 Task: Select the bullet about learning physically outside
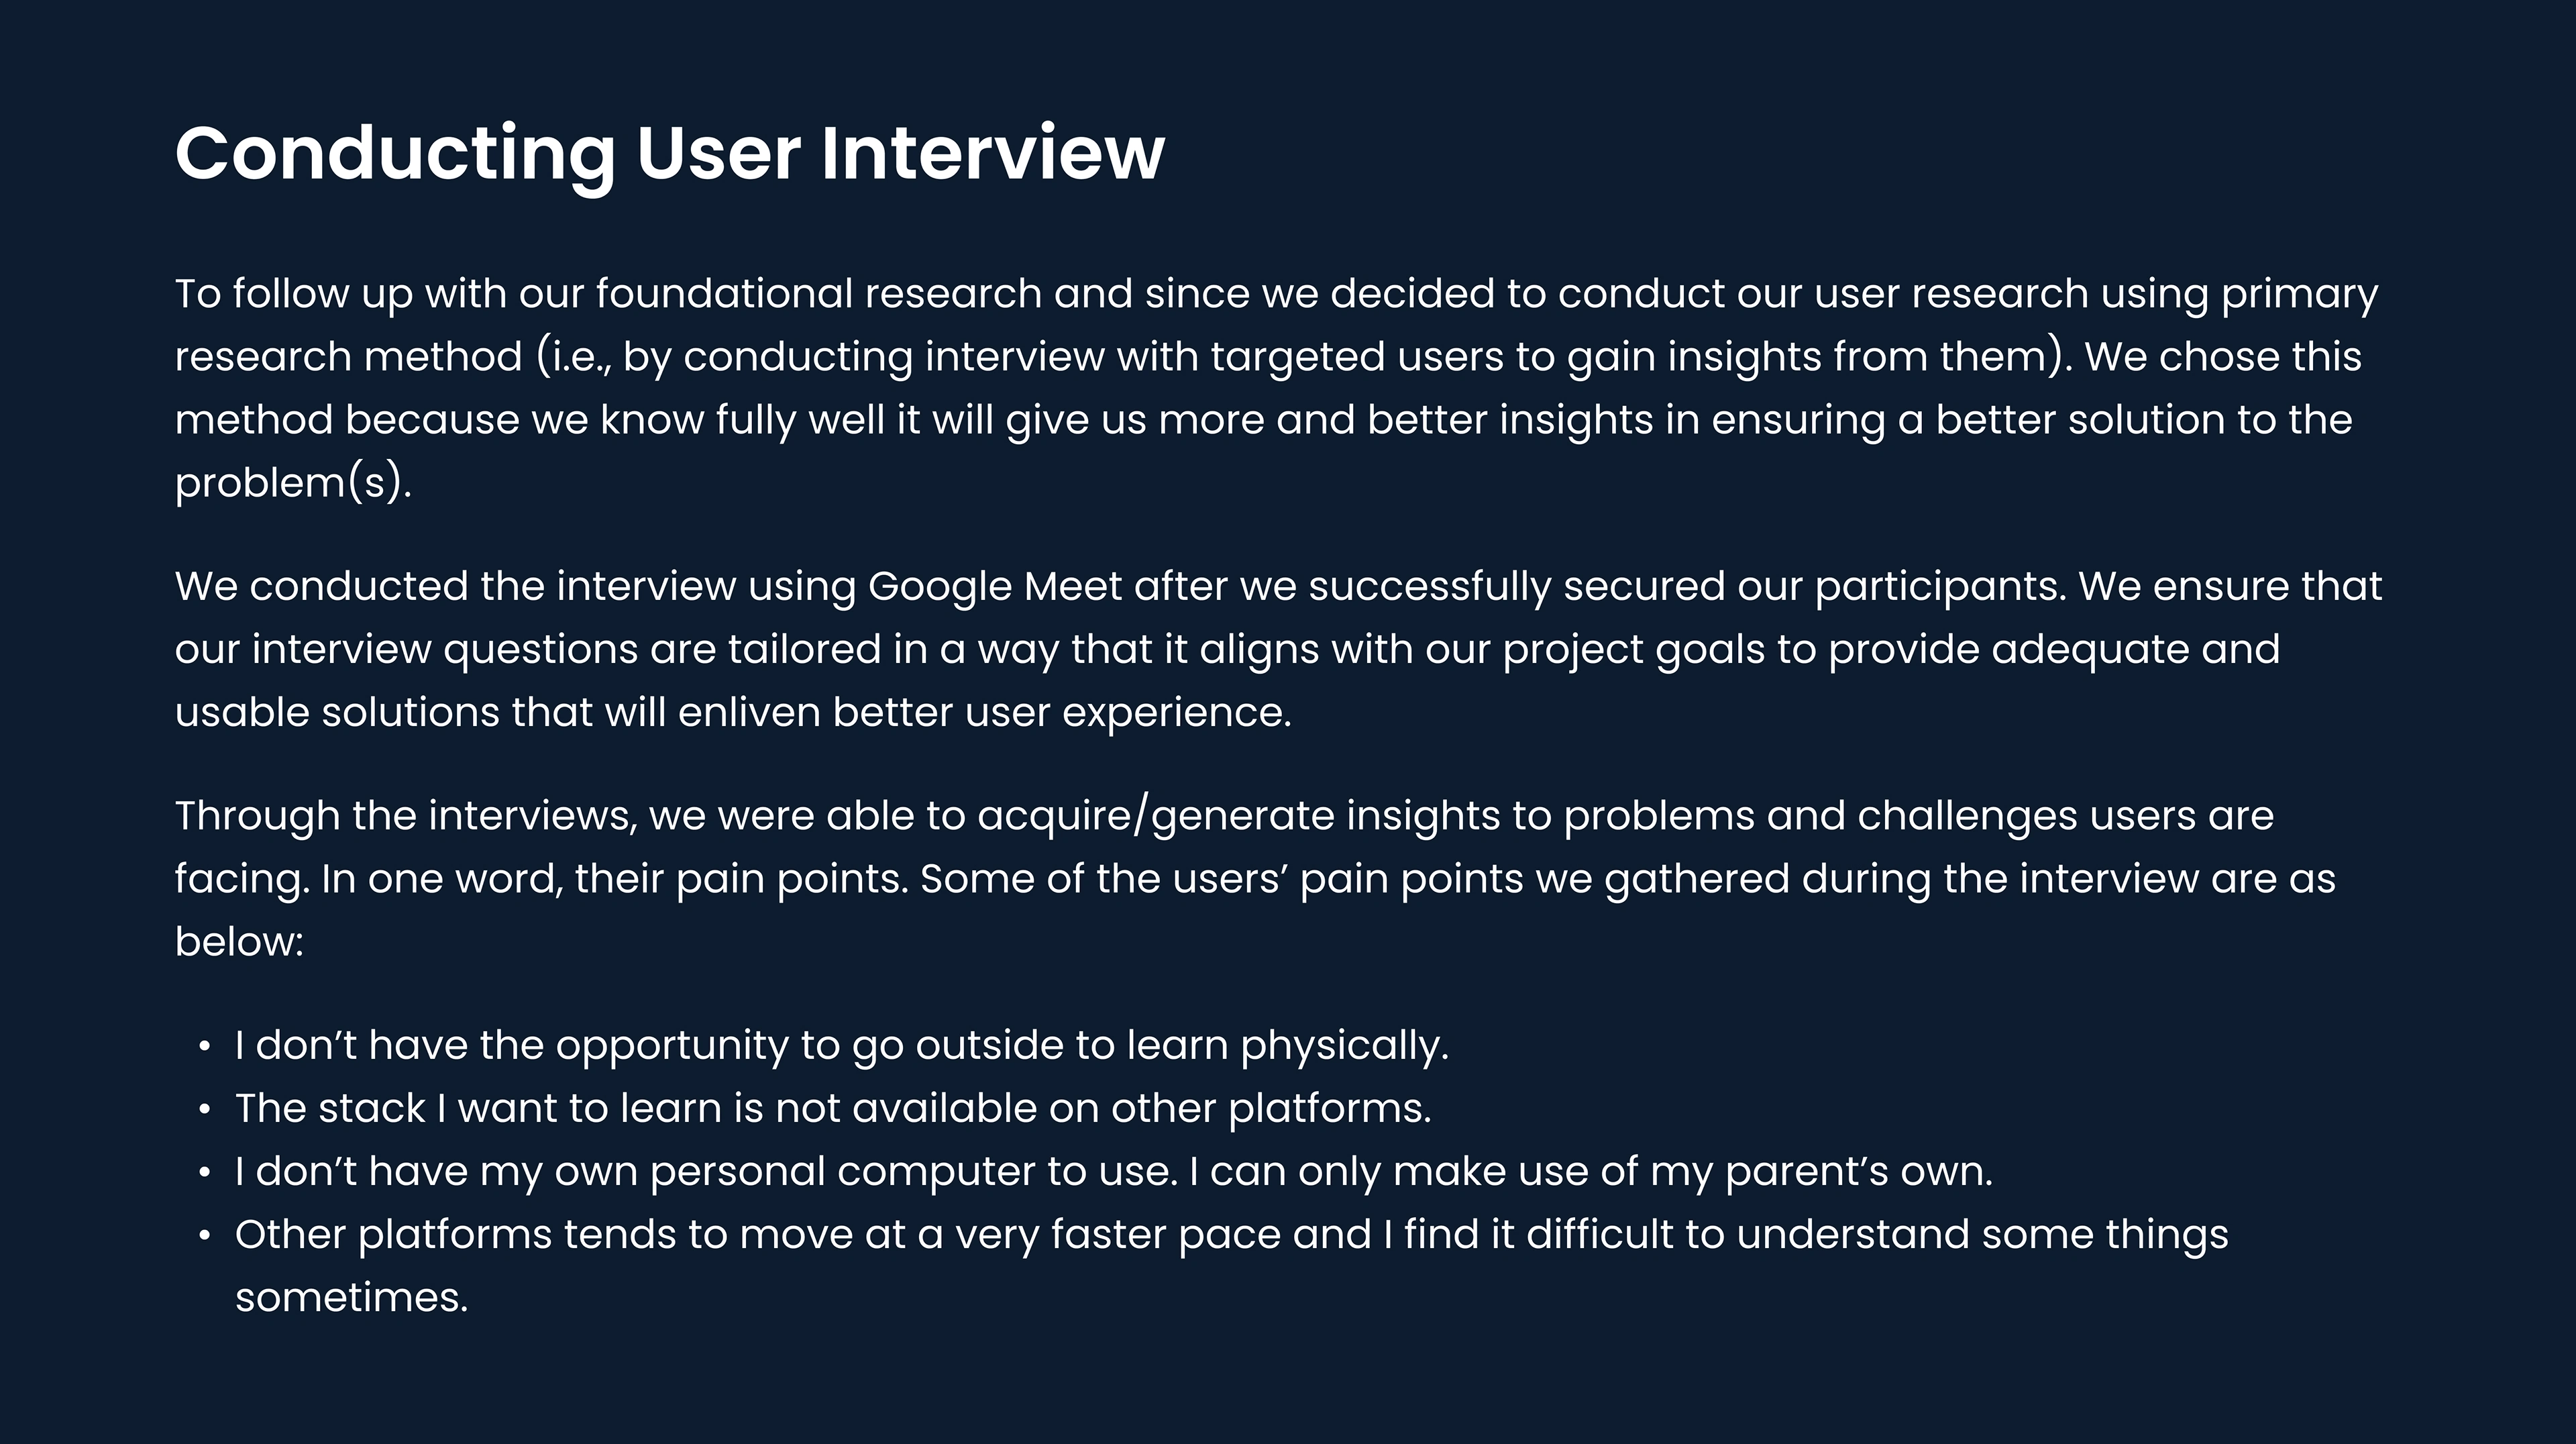pos(841,1045)
